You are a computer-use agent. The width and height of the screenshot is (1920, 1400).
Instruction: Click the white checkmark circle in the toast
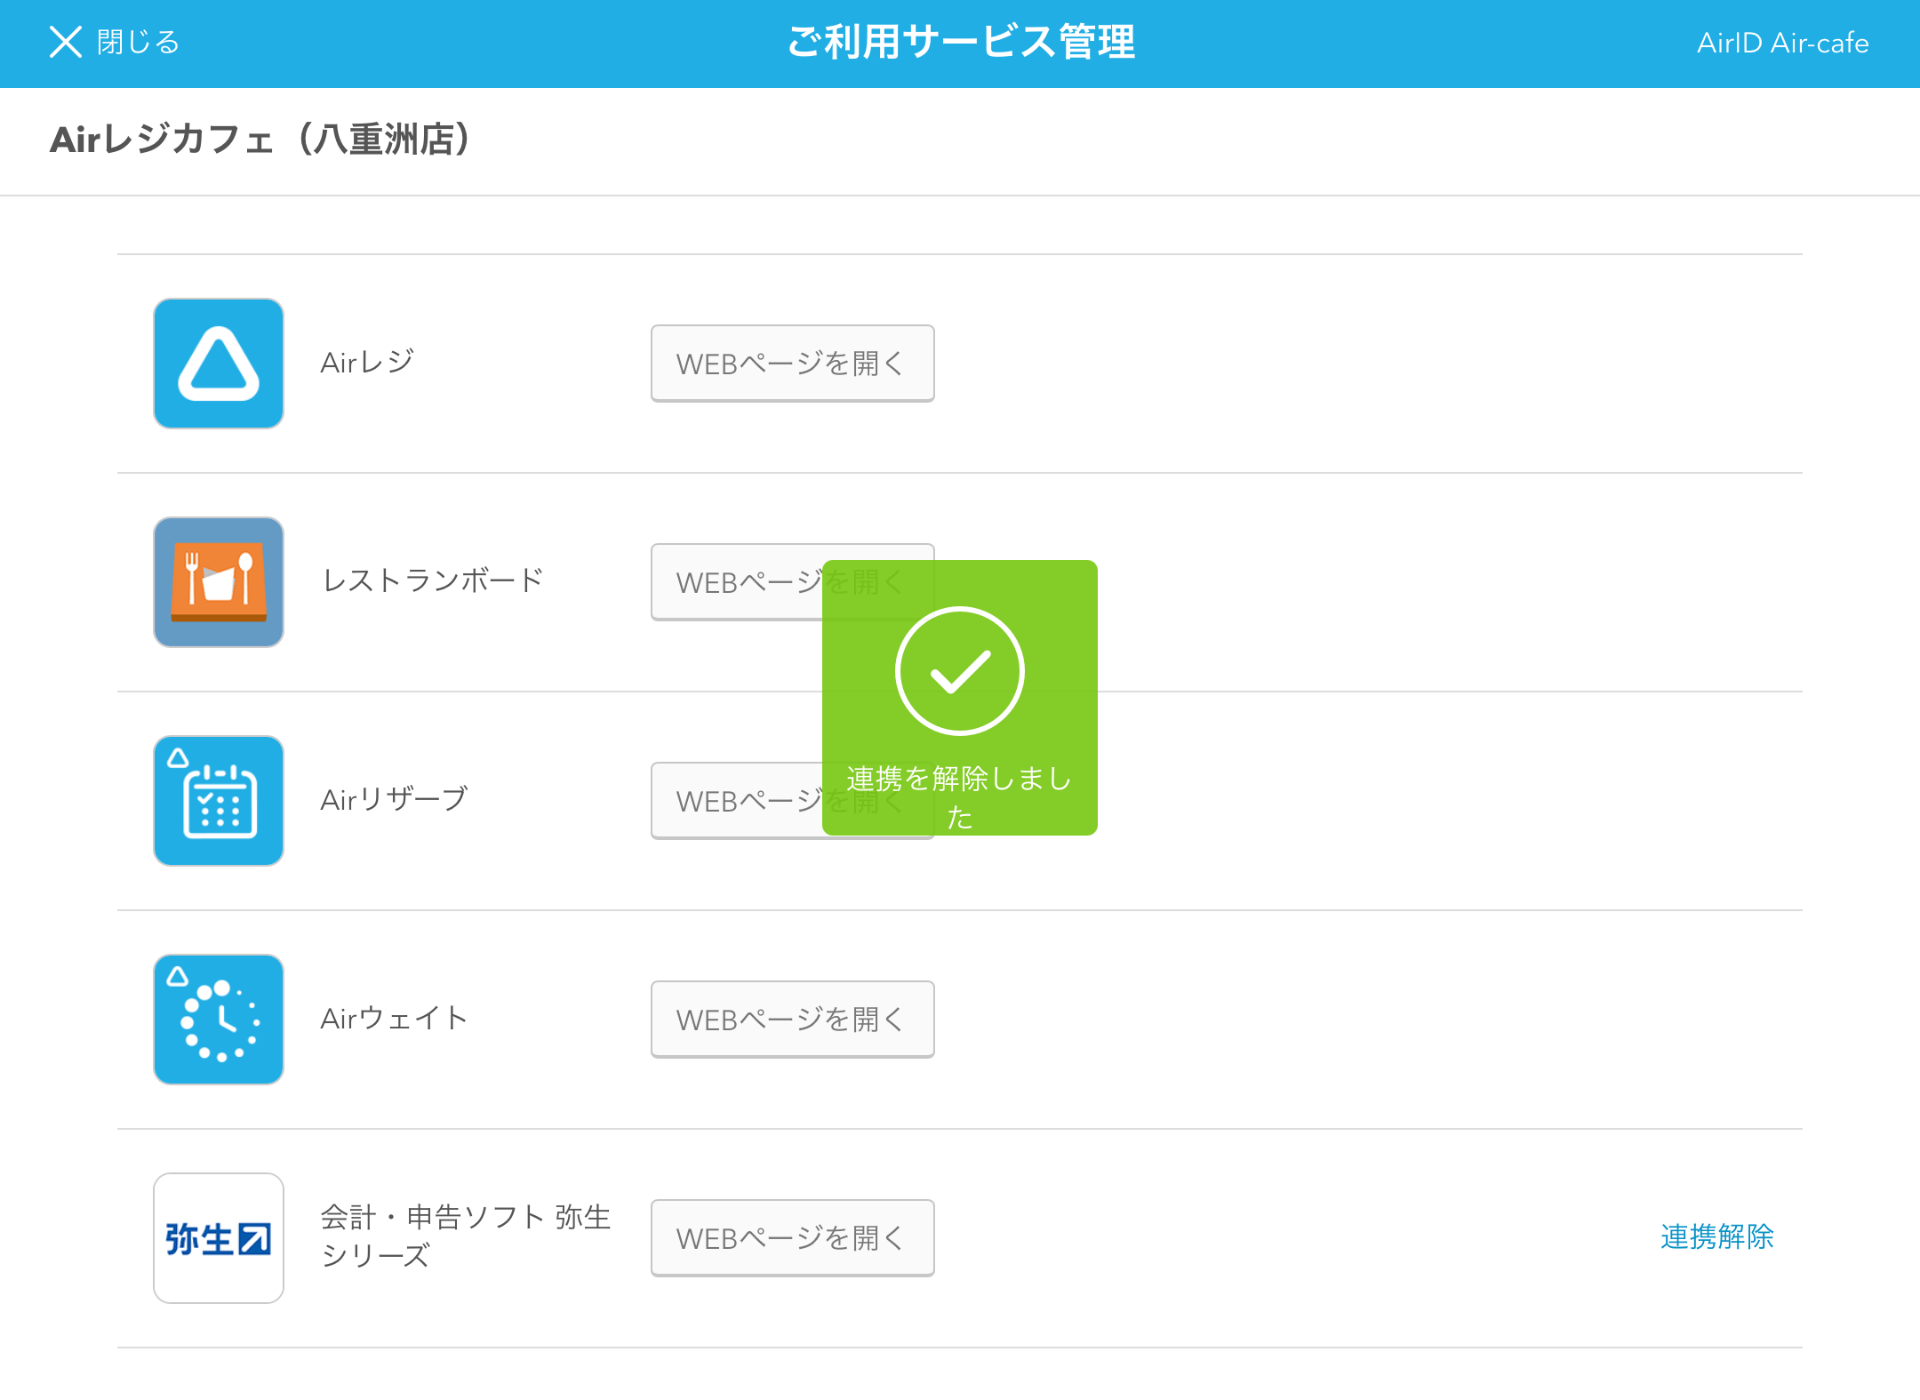[x=960, y=671]
